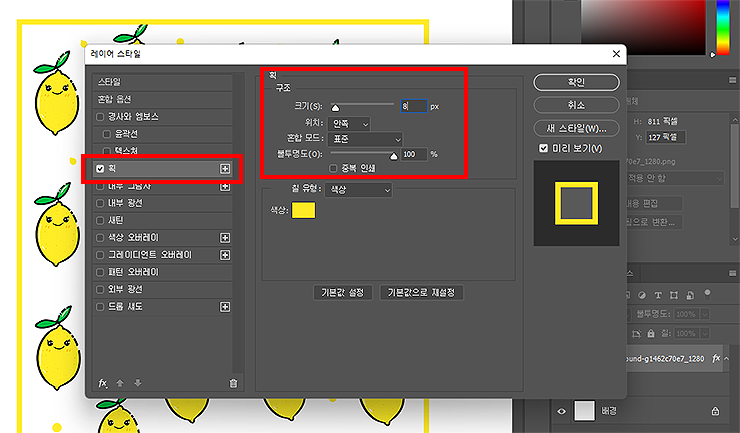Click the 크기 px size input field
This screenshot has width=740, height=433.
414,106
